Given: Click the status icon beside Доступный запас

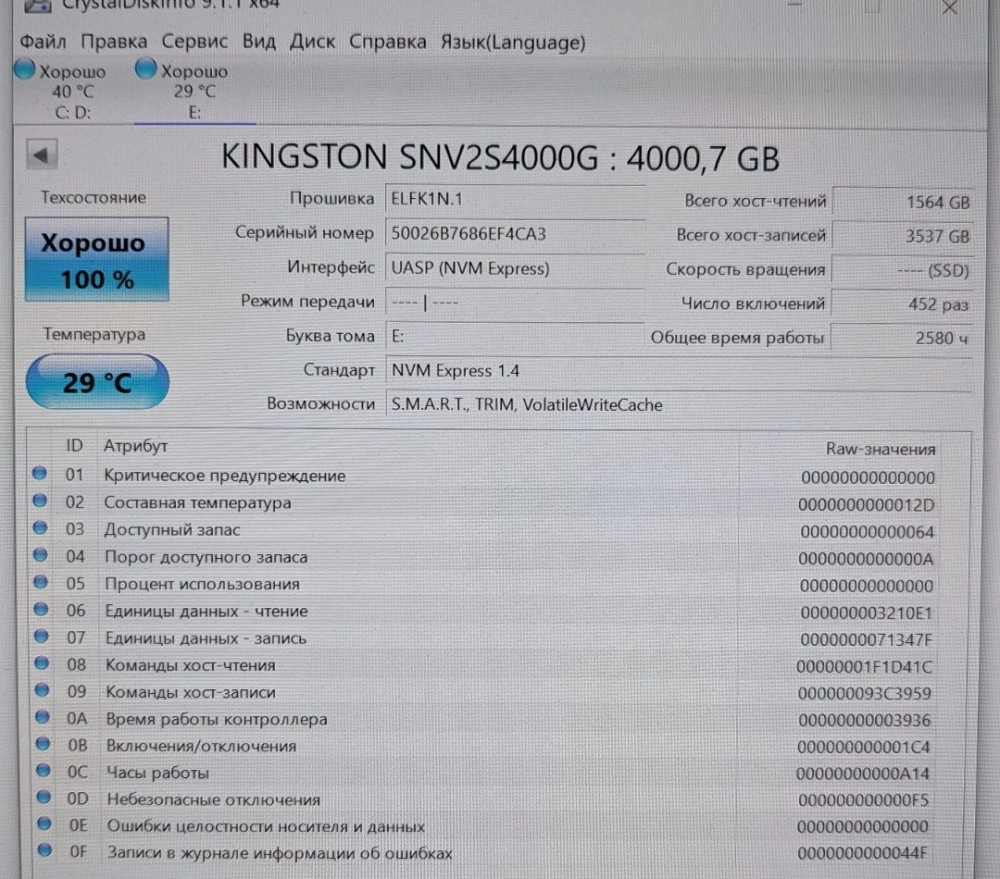Looking at the screenshot, I should [40, 529].
